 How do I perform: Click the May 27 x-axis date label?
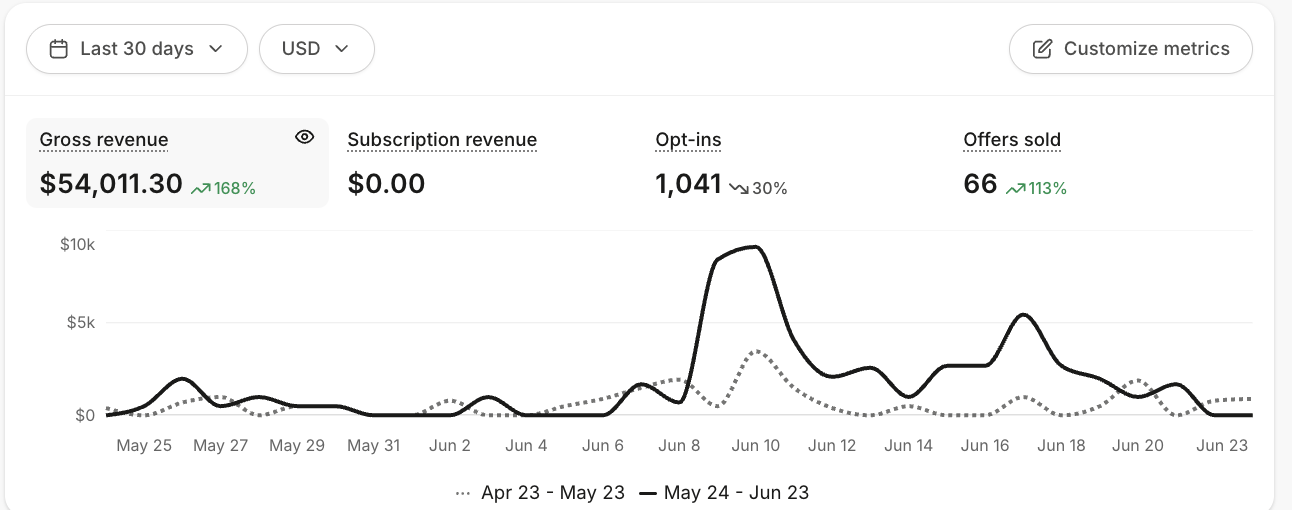point(220,446)
